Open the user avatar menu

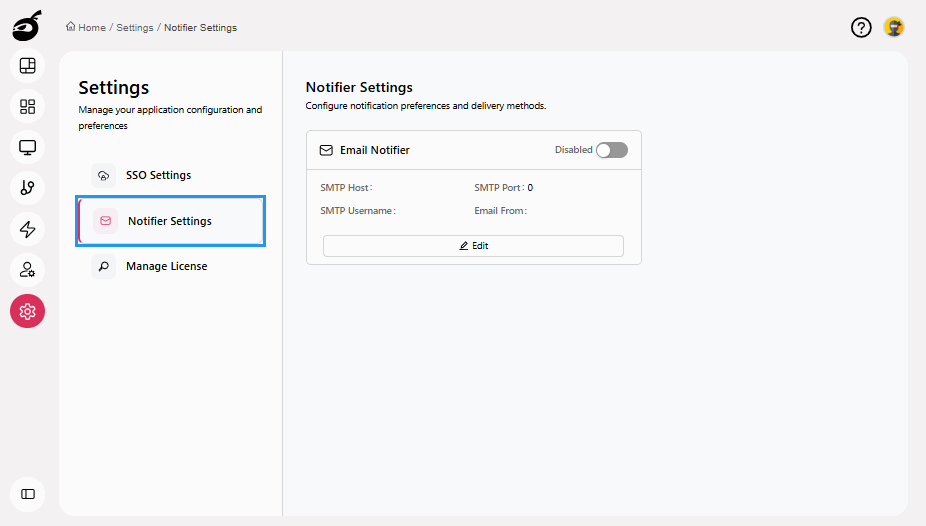(894, 27)
